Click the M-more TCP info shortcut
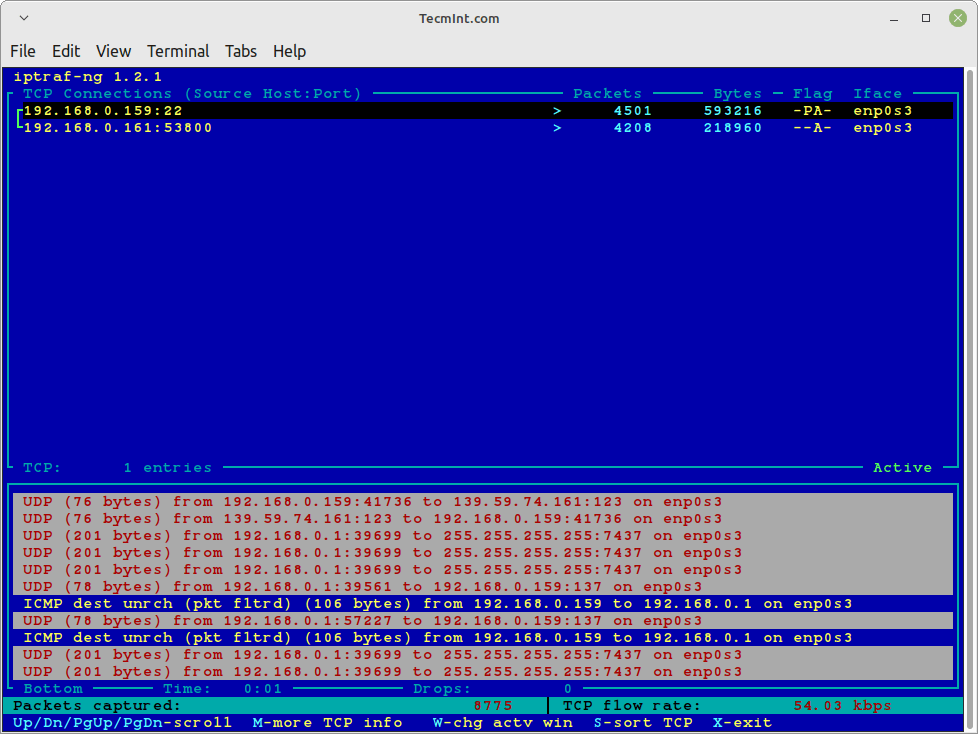The width and height of the screenshot is (978, 734). (327, 722)
